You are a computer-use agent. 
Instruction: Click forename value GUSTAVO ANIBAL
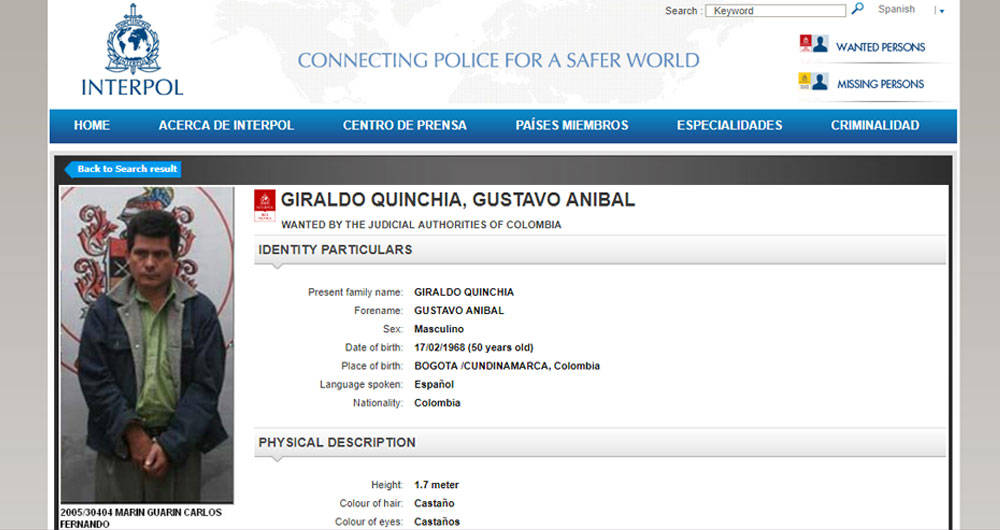pos(459,311)
